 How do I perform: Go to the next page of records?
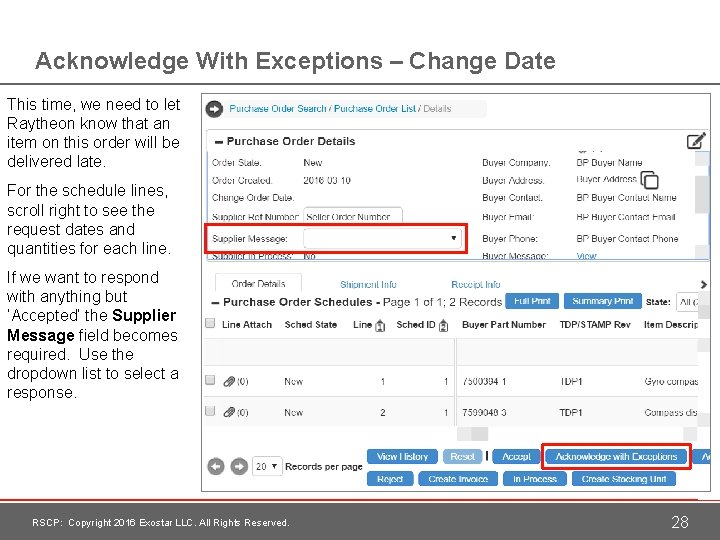point(239,467)
